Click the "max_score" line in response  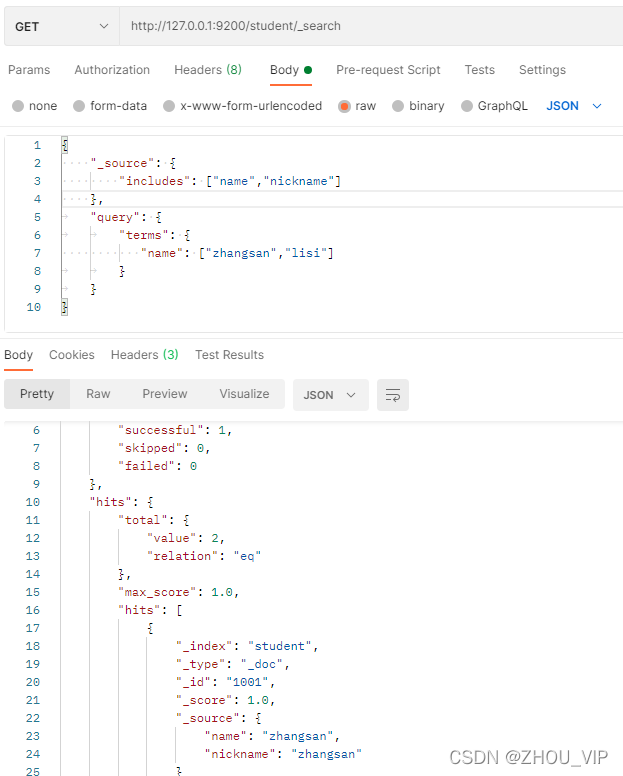click(179, 592)
